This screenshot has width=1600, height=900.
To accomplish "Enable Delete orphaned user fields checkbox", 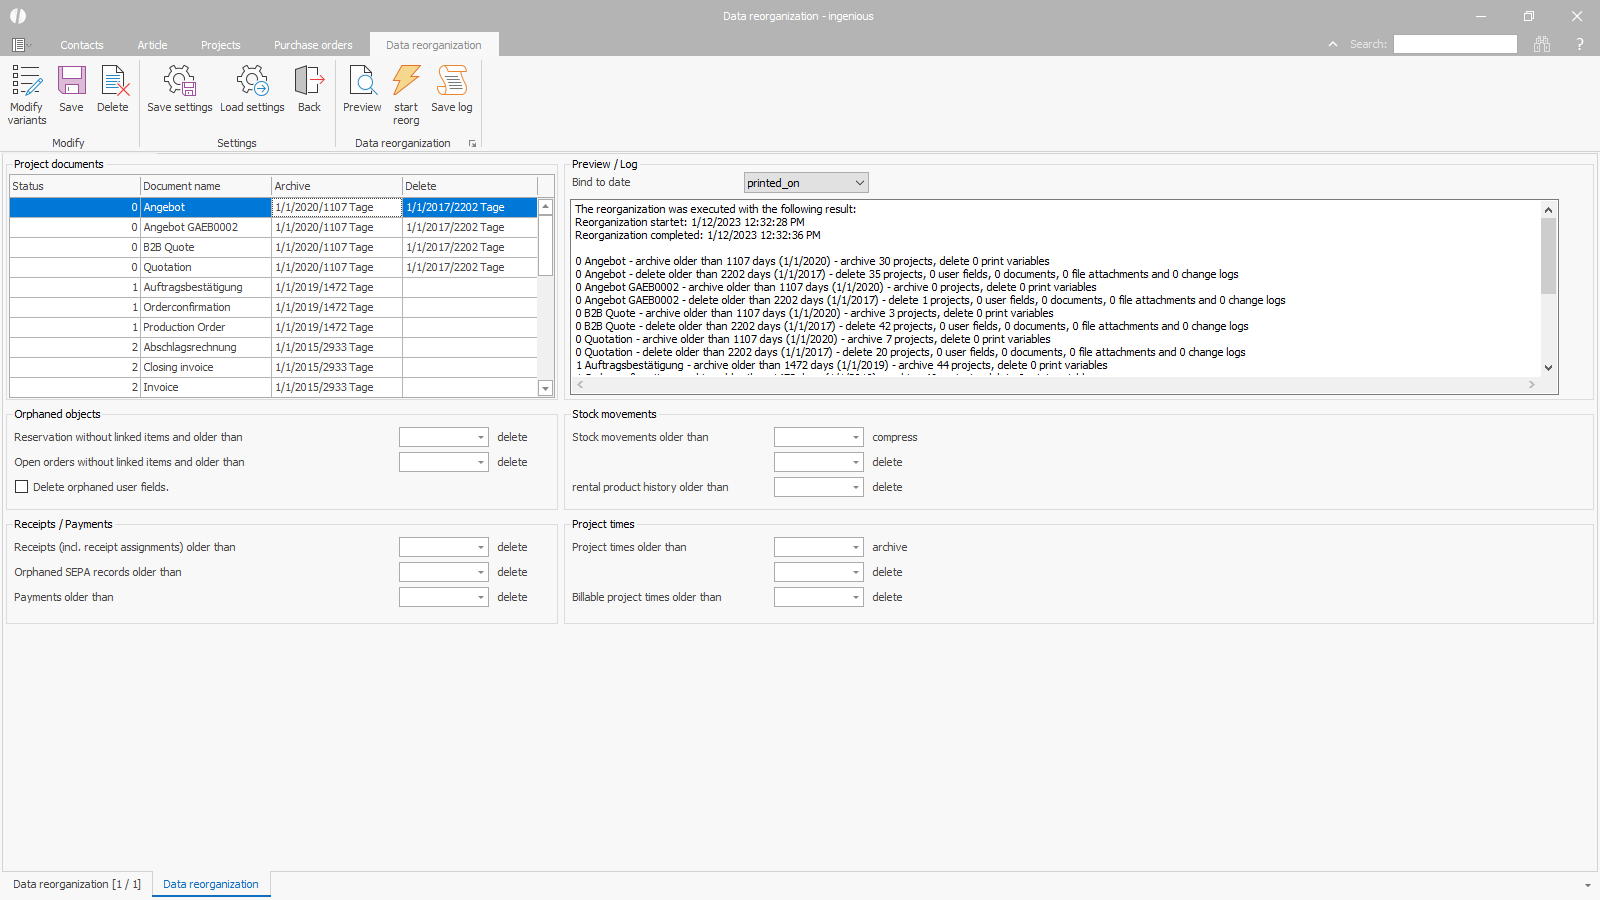I will tap(22, 487).
